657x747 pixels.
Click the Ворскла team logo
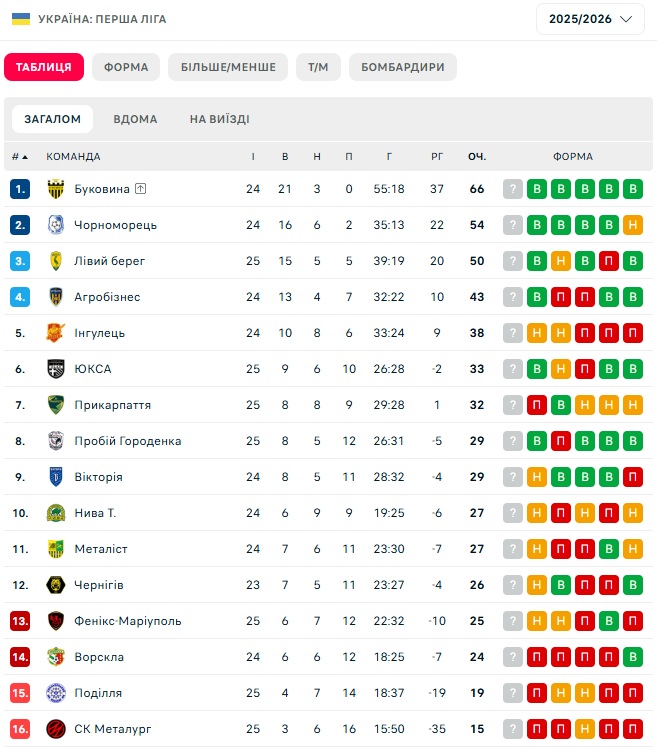(x=56, y=657)
